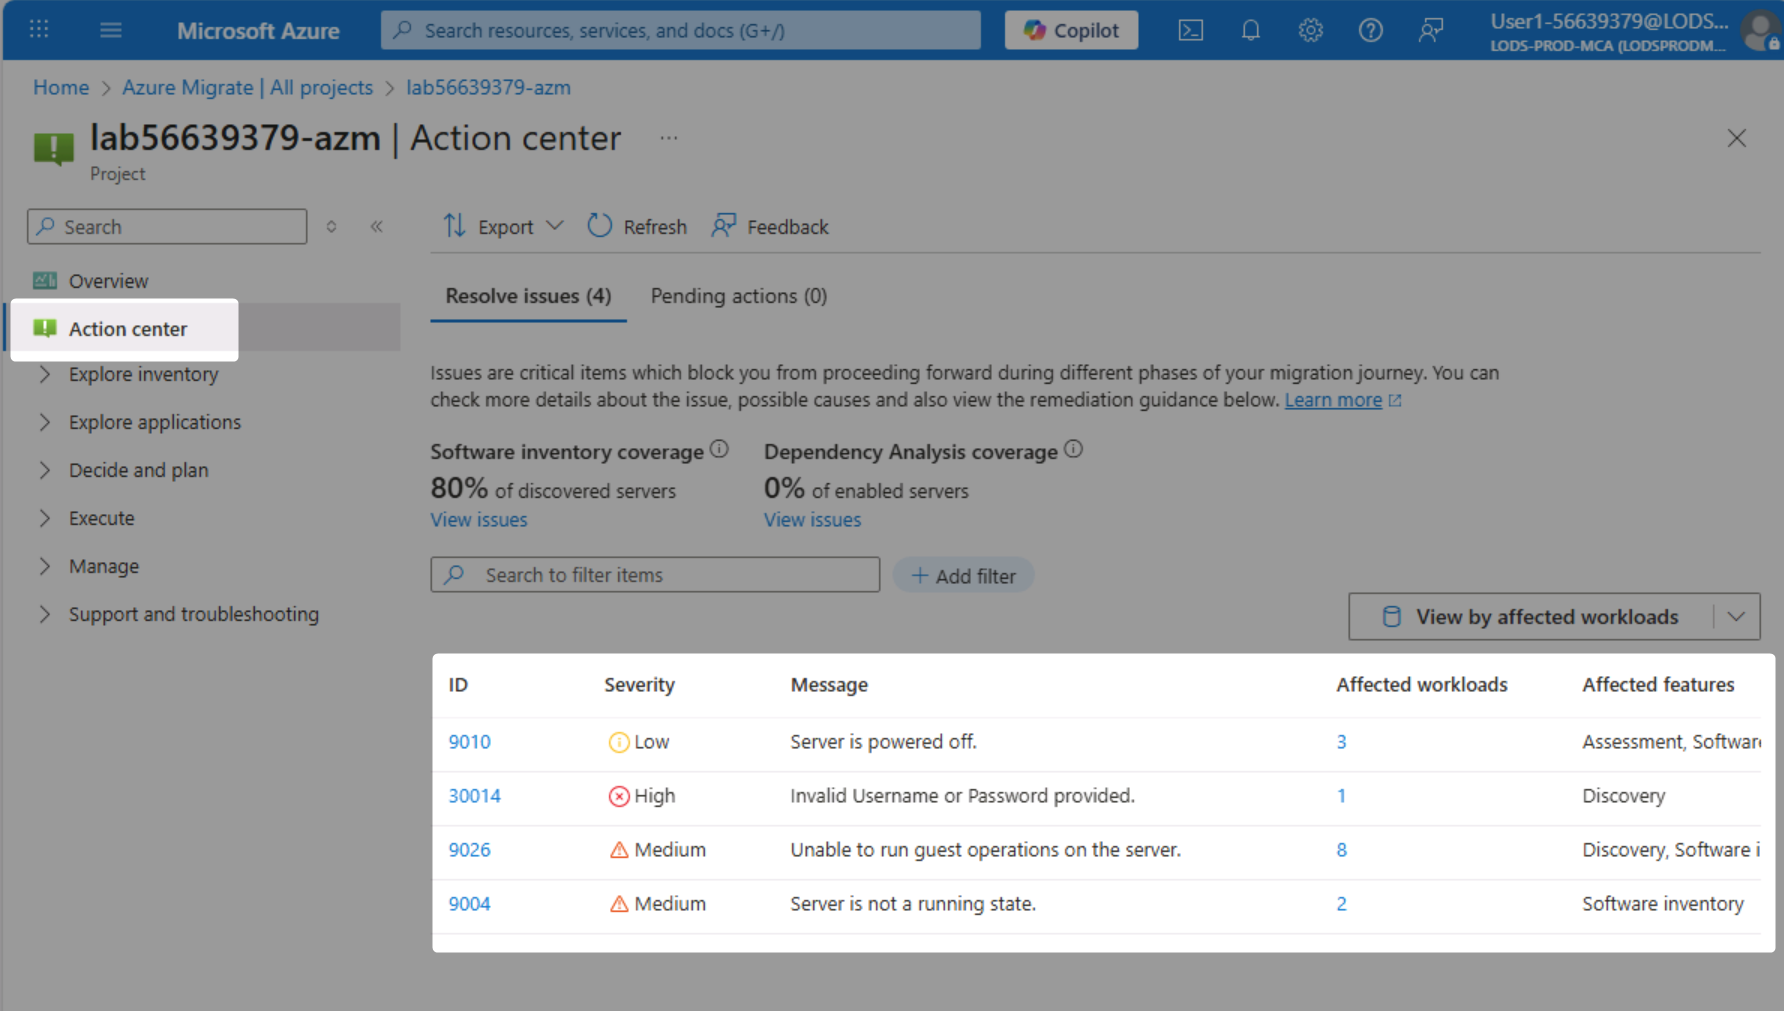Expand Support and troubleshooting section
The width and height of the screenshot is (1784, 1011).
(x=44, y=614)
